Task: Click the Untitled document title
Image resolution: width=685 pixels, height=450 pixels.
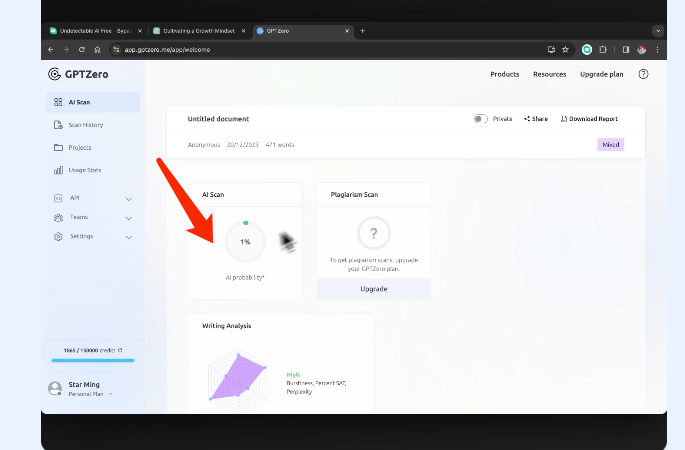Action: click(218, 119)
